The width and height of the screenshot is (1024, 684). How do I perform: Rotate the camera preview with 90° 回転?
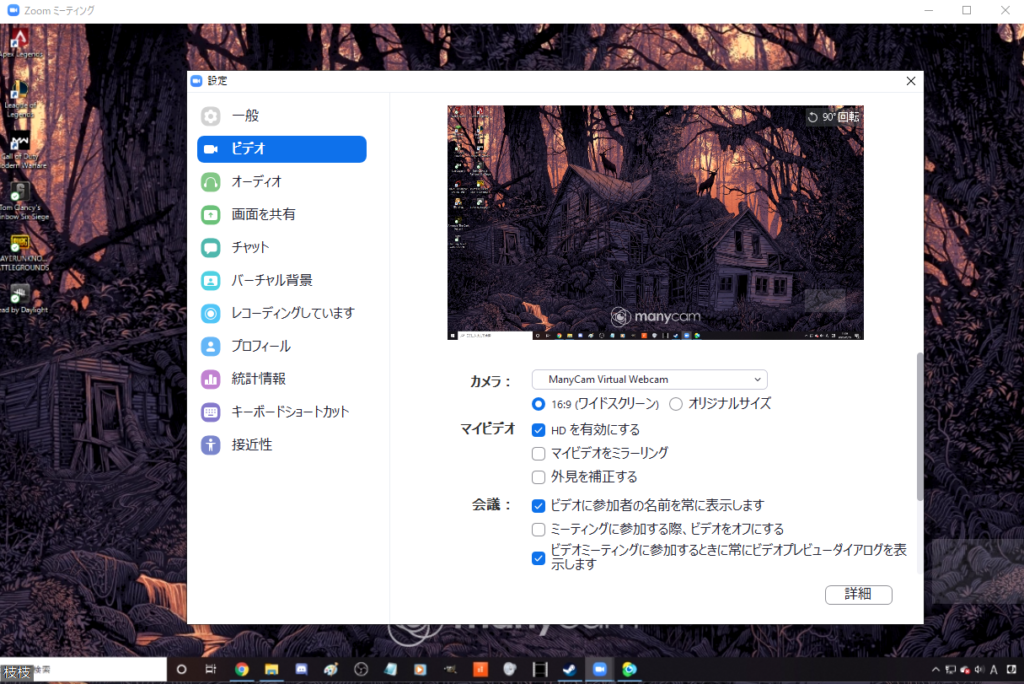(x=833, y=117)
